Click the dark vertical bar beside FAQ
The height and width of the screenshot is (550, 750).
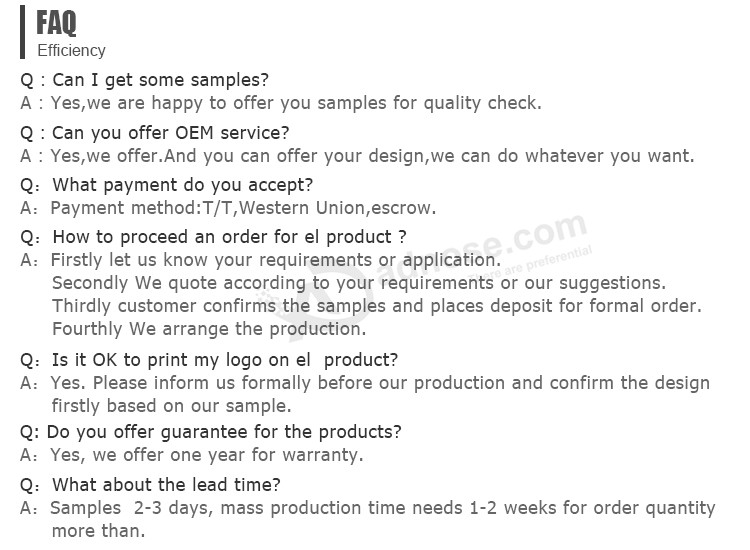click(x=22, y=32)
